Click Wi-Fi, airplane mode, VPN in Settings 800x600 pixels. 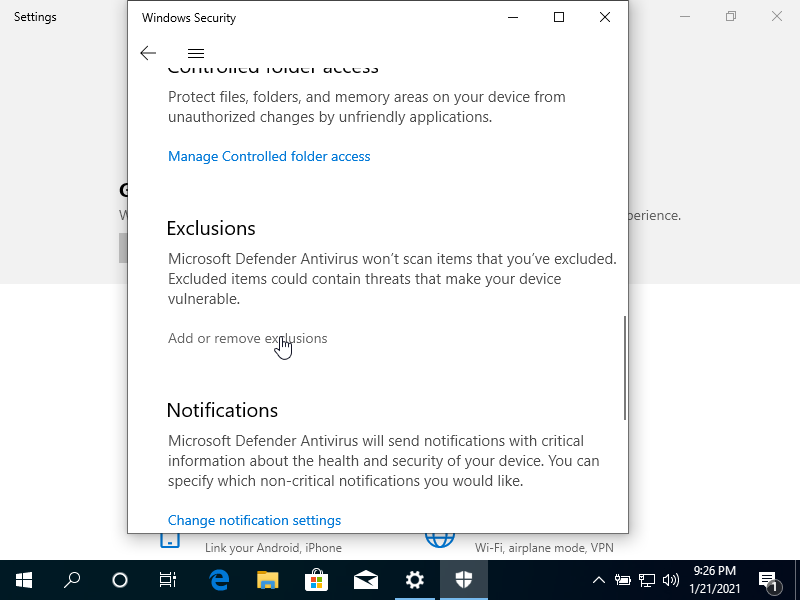click(x=544, y=547)
